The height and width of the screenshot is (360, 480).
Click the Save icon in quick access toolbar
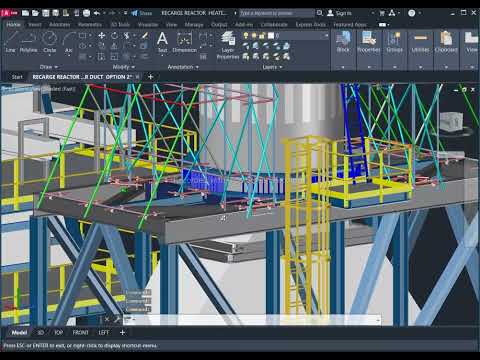coord(46,13)
